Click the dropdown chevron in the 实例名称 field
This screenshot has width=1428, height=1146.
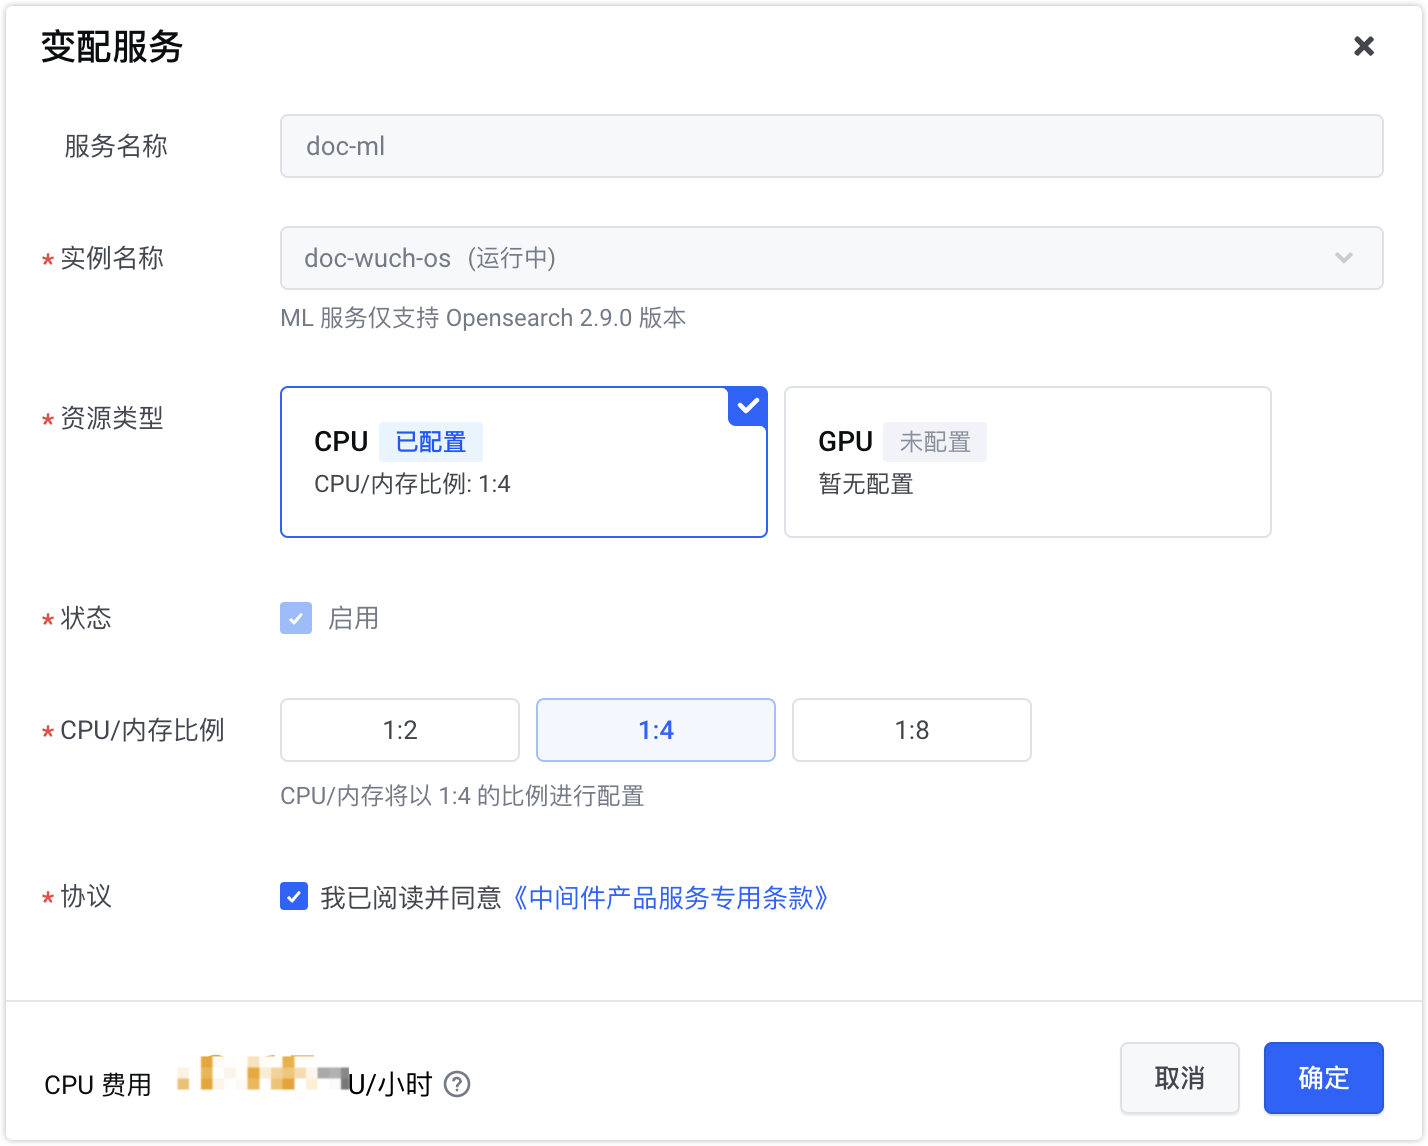1344,258
